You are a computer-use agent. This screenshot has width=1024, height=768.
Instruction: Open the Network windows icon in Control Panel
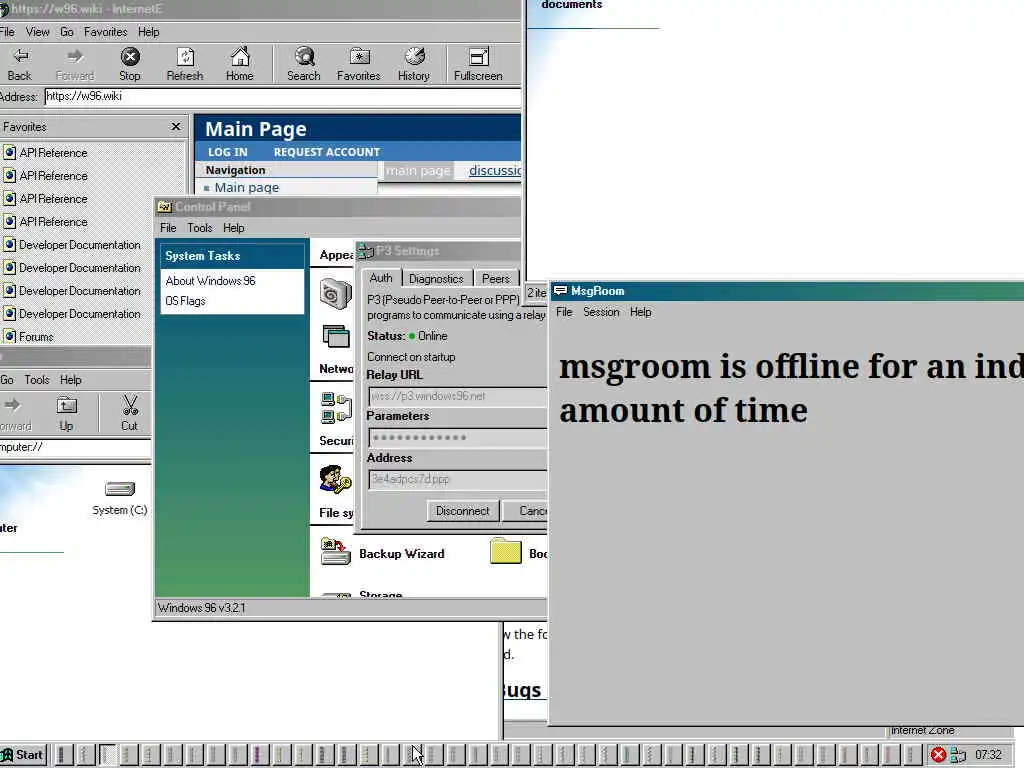point(336,337)
